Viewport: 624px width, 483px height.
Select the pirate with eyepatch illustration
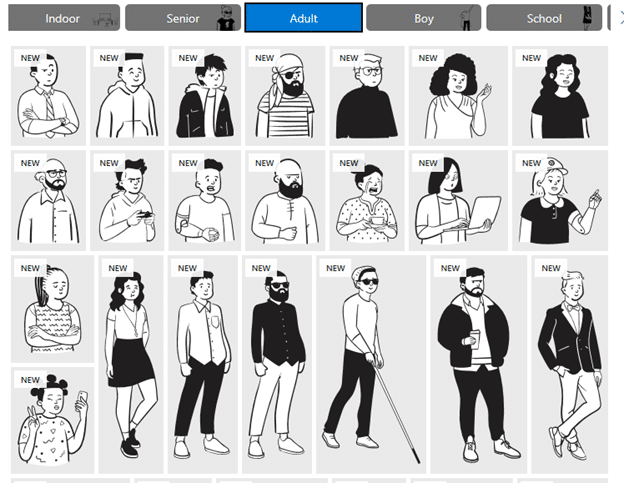click(x=285, y=96)
